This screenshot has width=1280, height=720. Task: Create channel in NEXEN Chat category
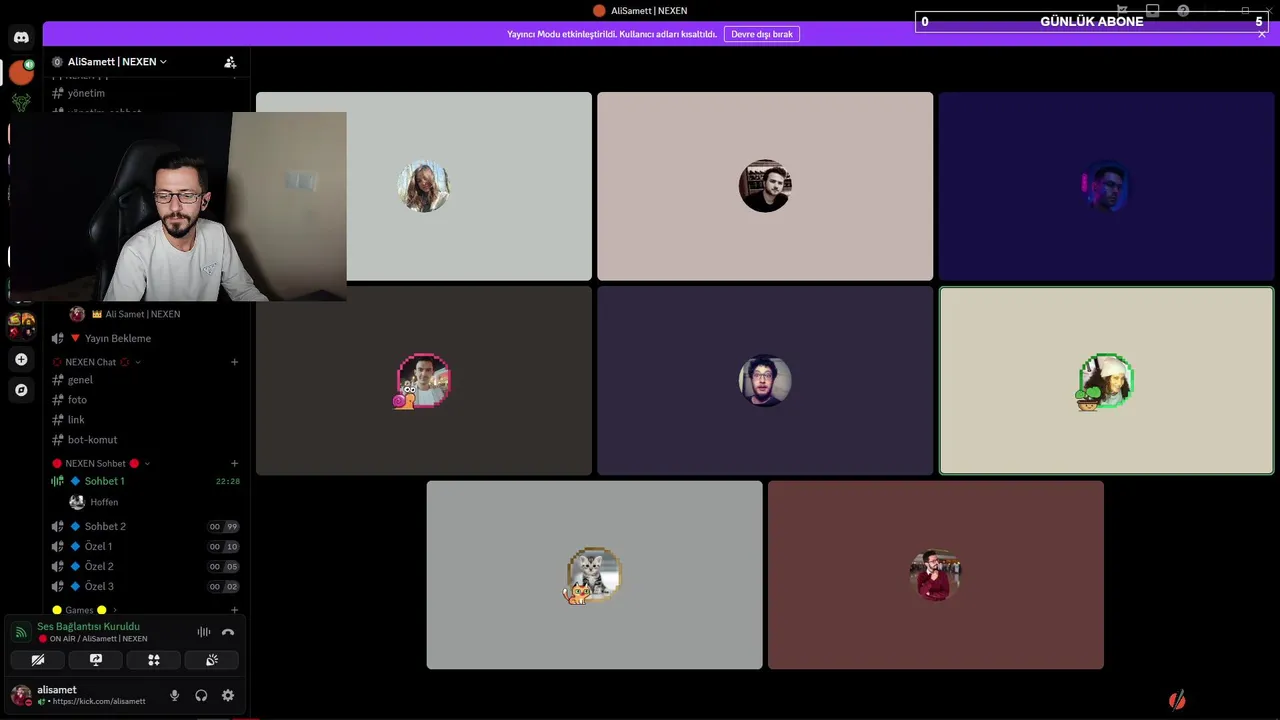235,362
